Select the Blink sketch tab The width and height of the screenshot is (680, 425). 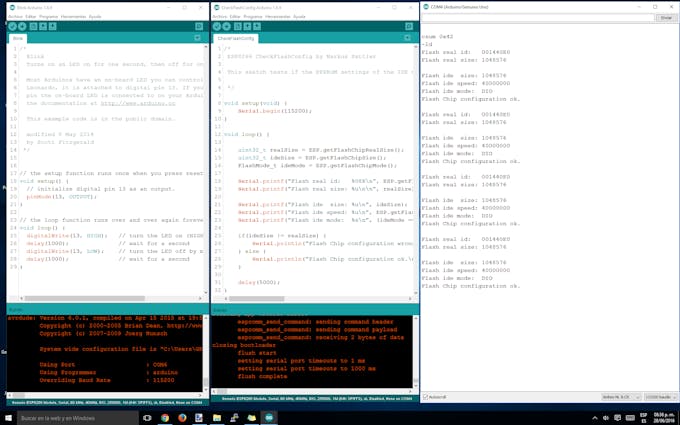point(18,38)
